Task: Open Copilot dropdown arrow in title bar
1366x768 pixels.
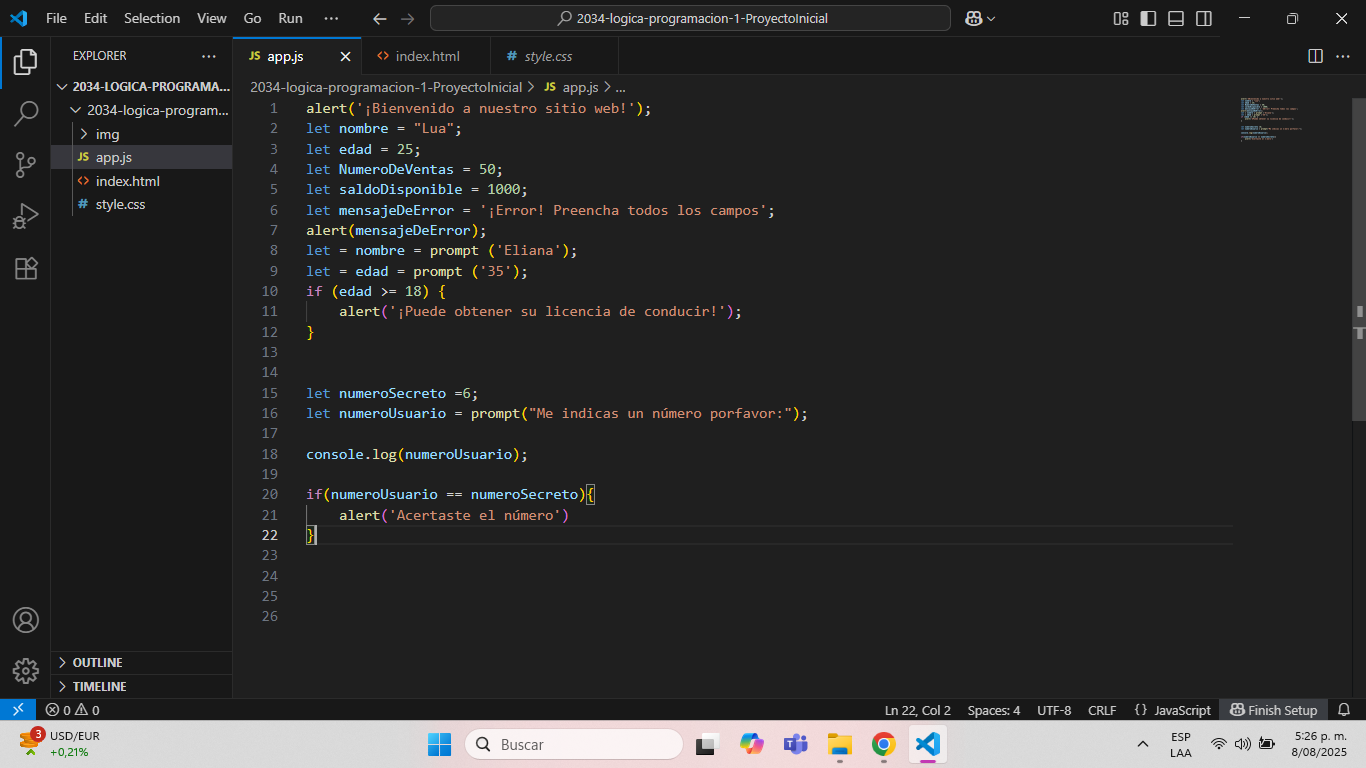Action: click(991, 18)
